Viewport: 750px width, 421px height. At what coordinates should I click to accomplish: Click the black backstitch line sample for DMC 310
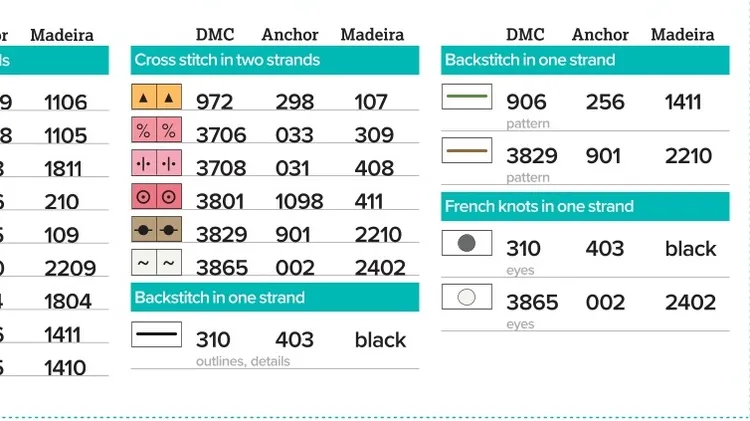(156, 334)
